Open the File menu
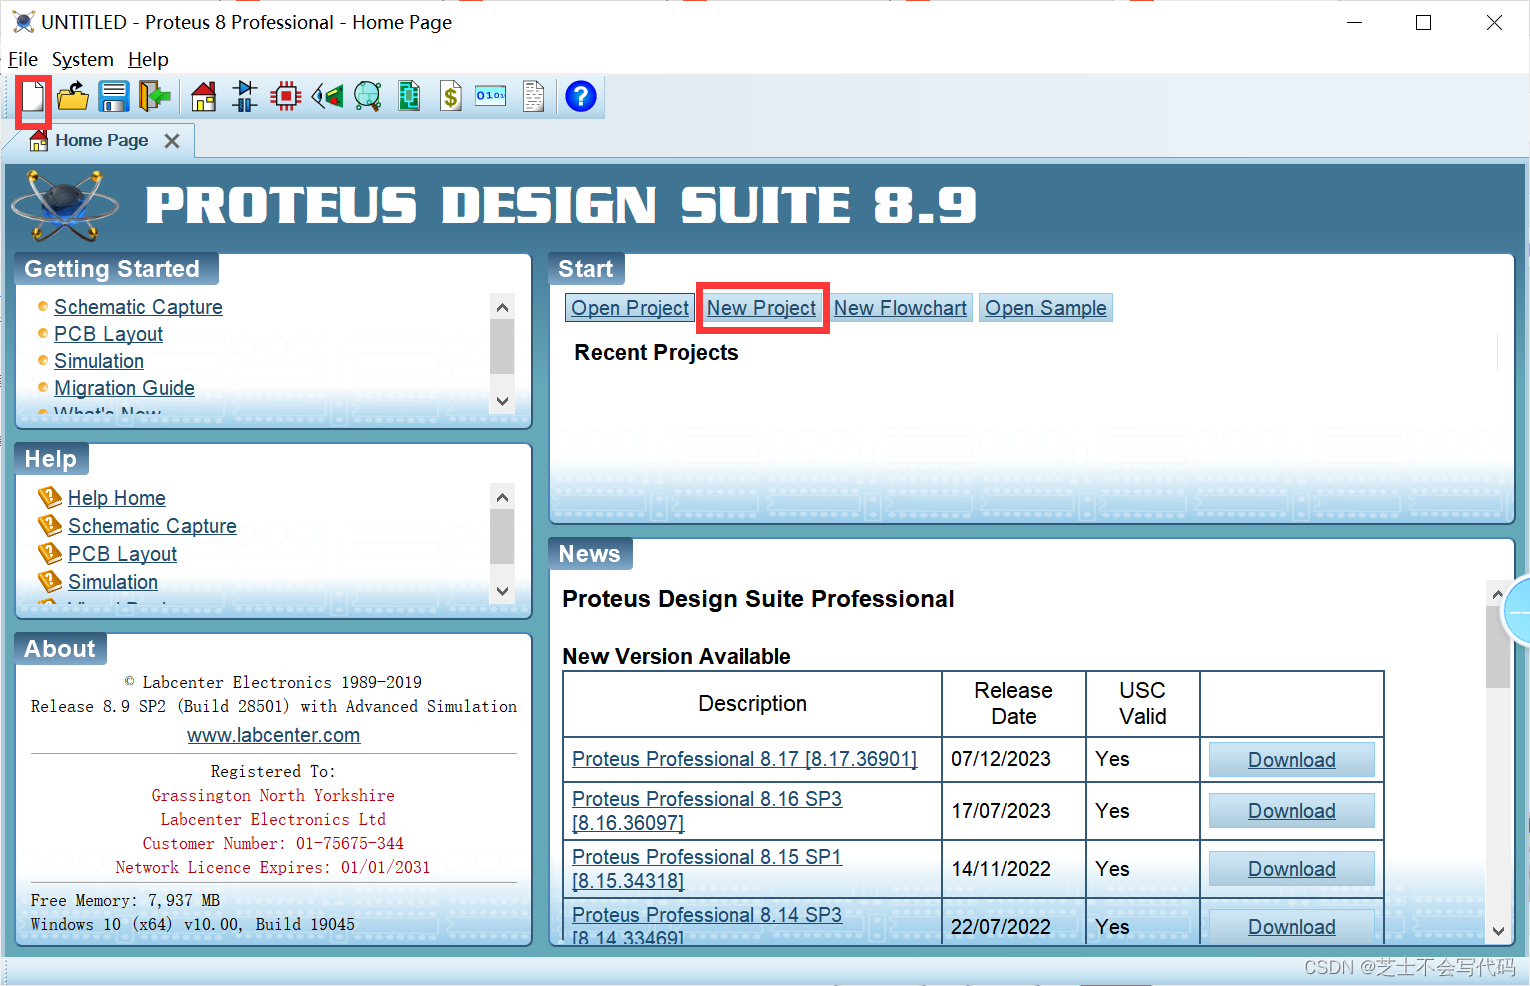The width and height of the screenshot is (1530, 986). pos(23,59)
